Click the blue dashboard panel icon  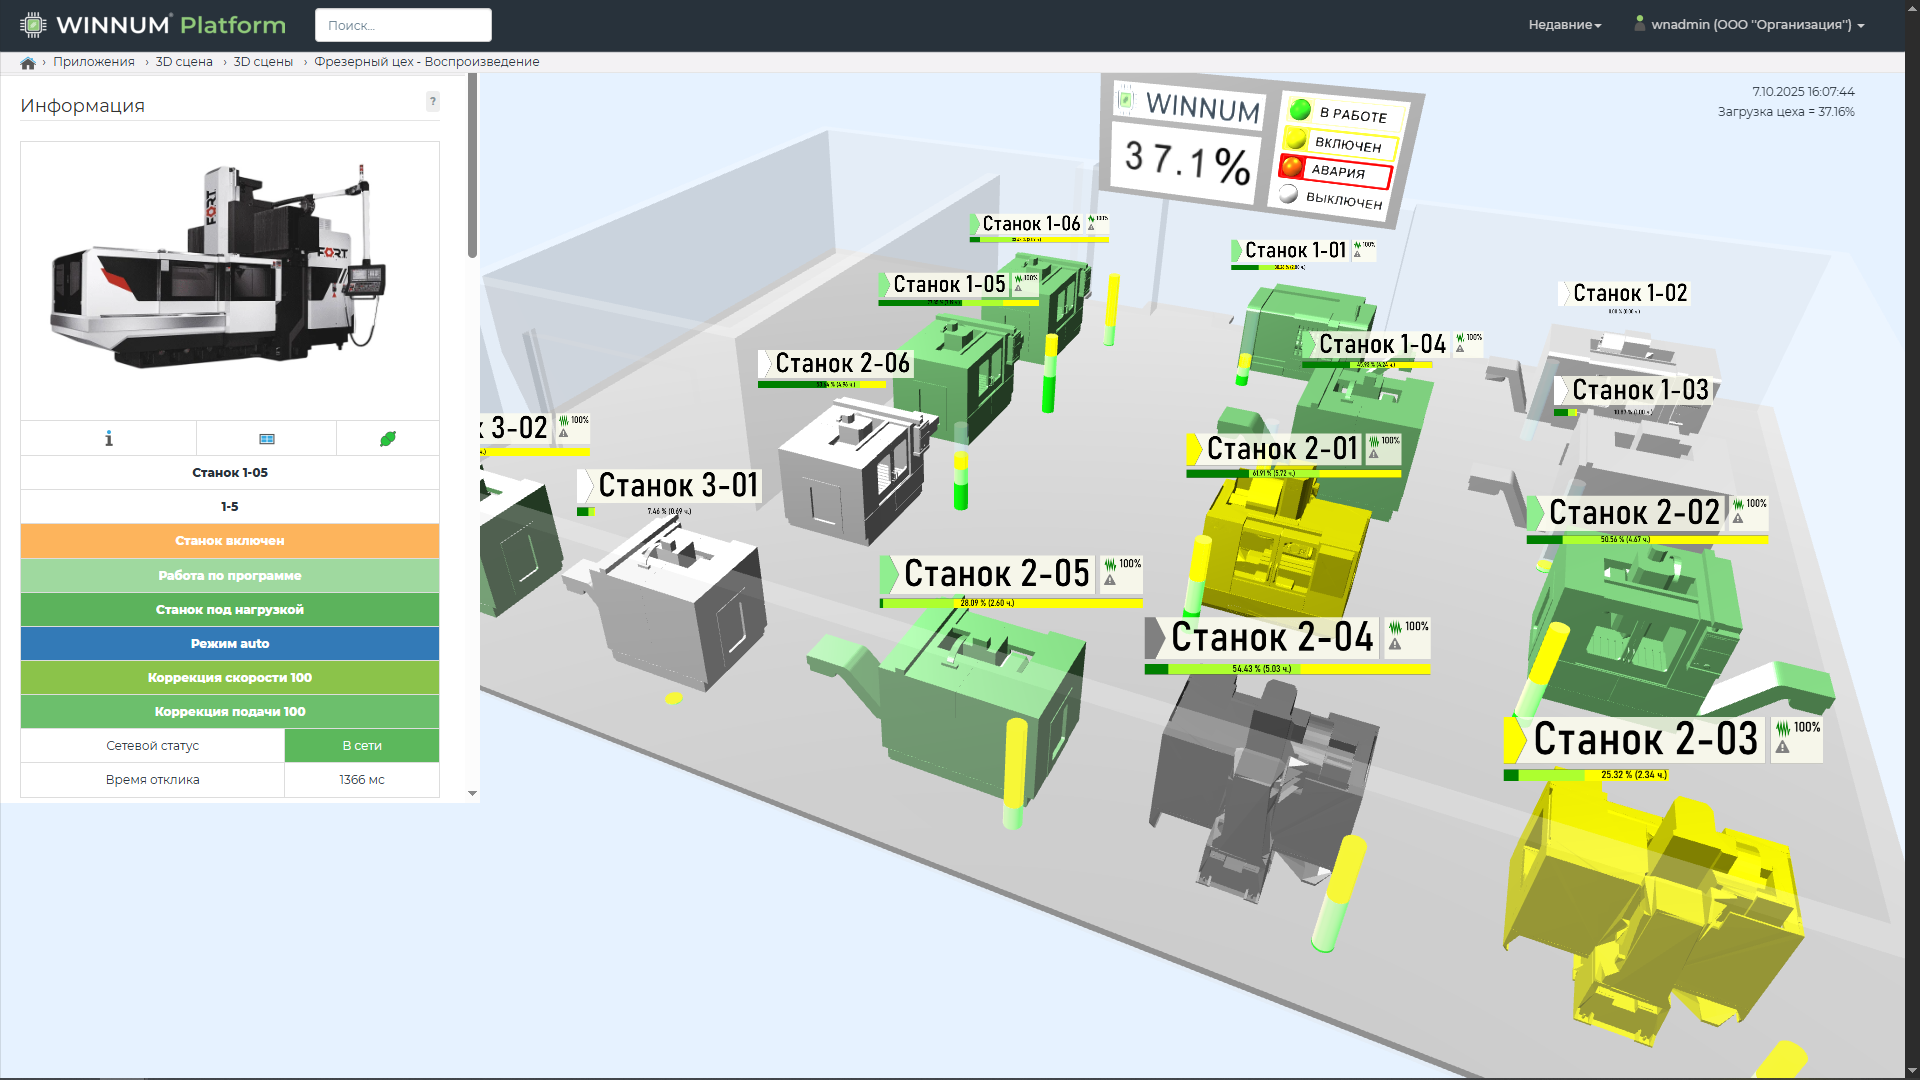(267, 438)
